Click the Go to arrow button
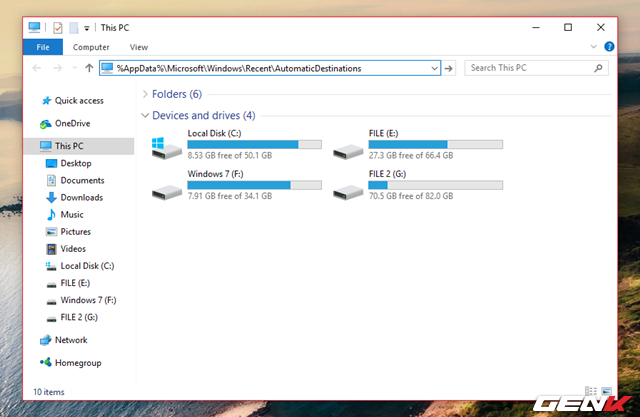 point(449,68)
